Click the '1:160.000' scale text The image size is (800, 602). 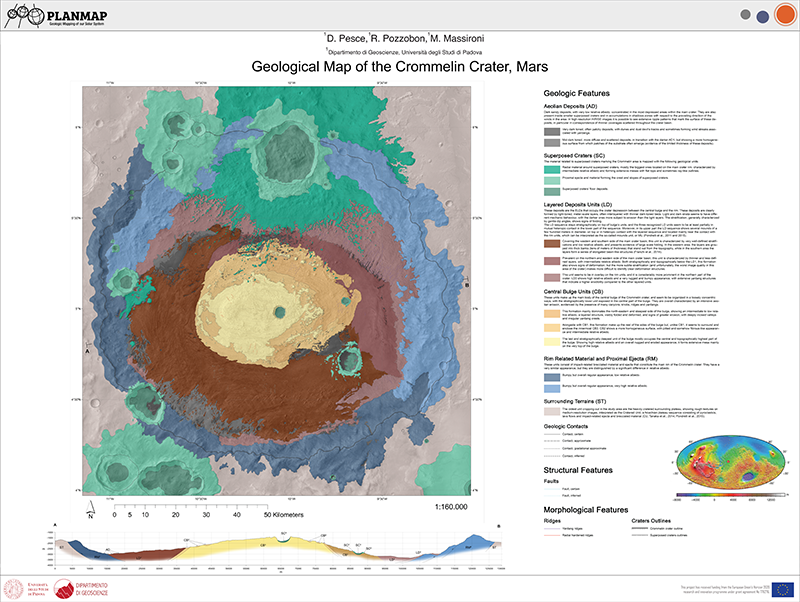coord(451,507)
